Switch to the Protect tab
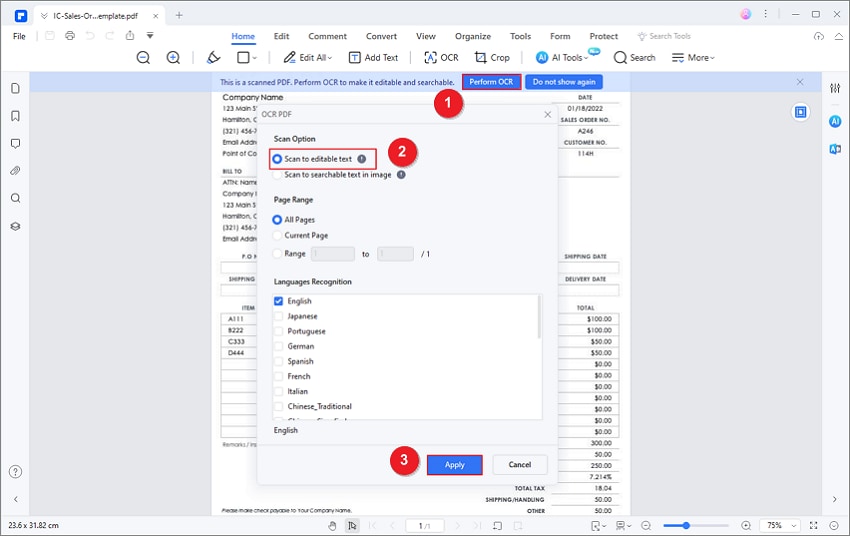The image size is (850, 536). tap(603, 36)
